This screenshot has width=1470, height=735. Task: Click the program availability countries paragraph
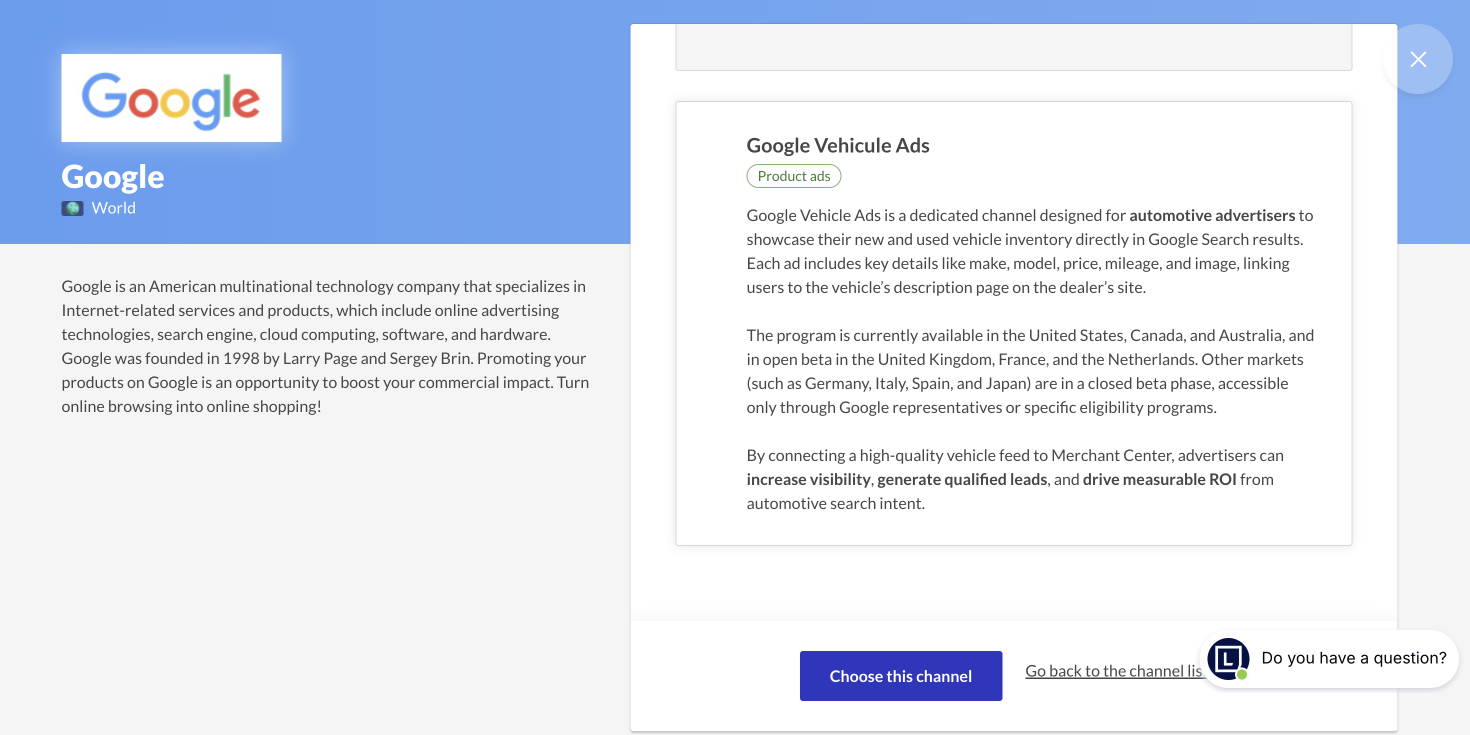pos(1030,371)
